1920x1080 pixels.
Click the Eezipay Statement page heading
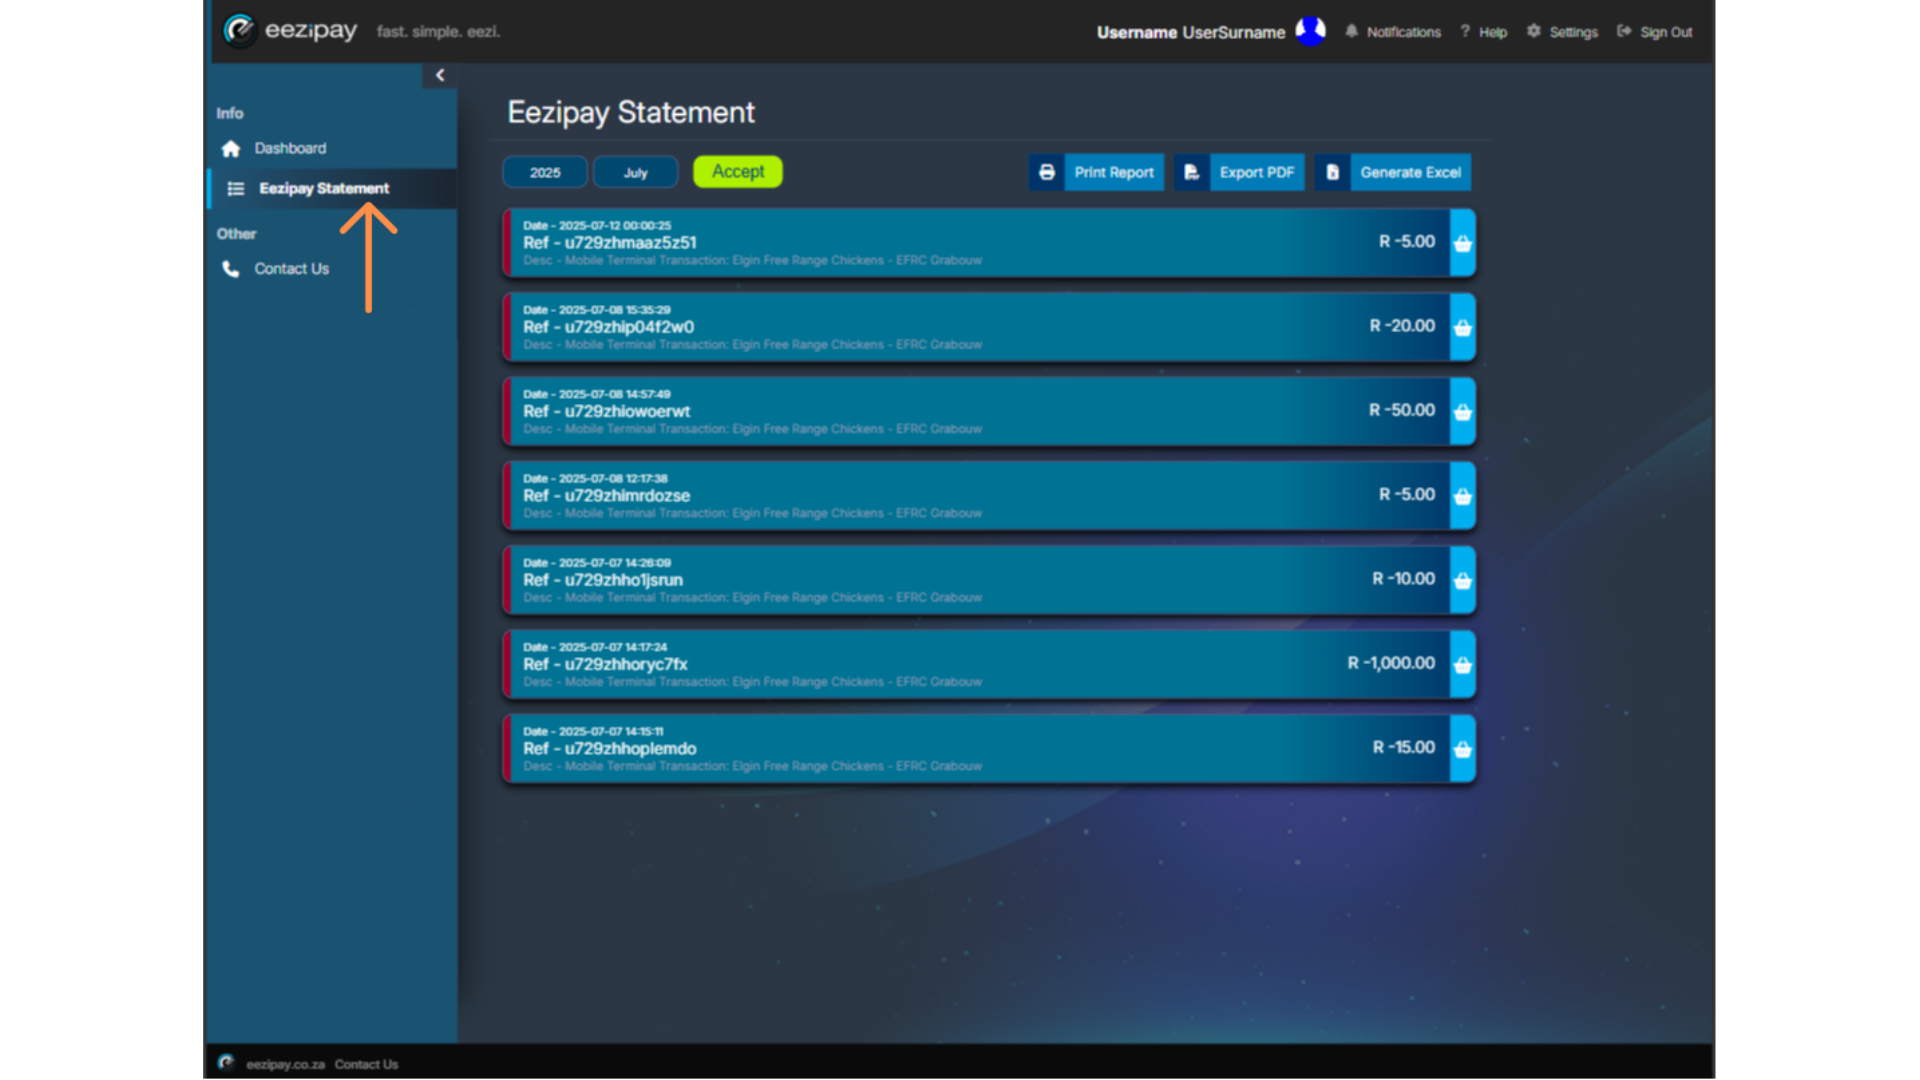point(631,112)
